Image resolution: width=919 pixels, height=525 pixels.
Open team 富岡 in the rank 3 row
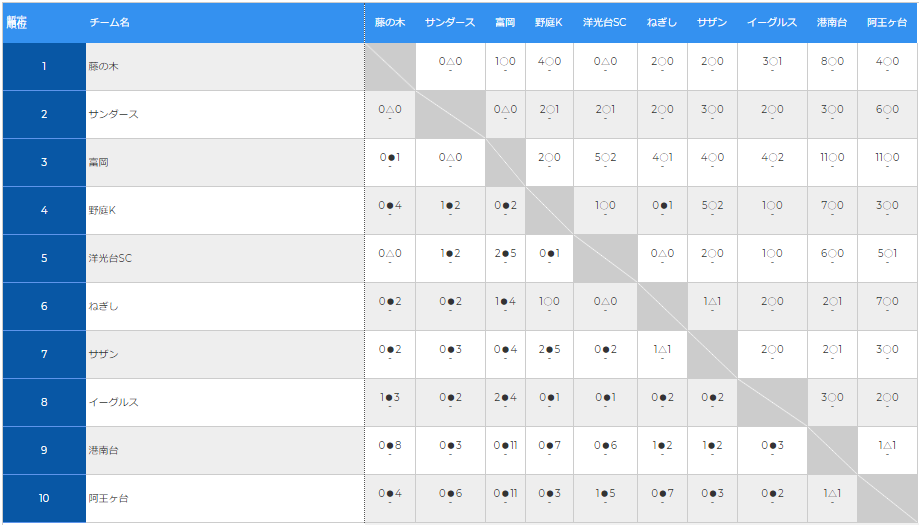[x=98, y=162]
